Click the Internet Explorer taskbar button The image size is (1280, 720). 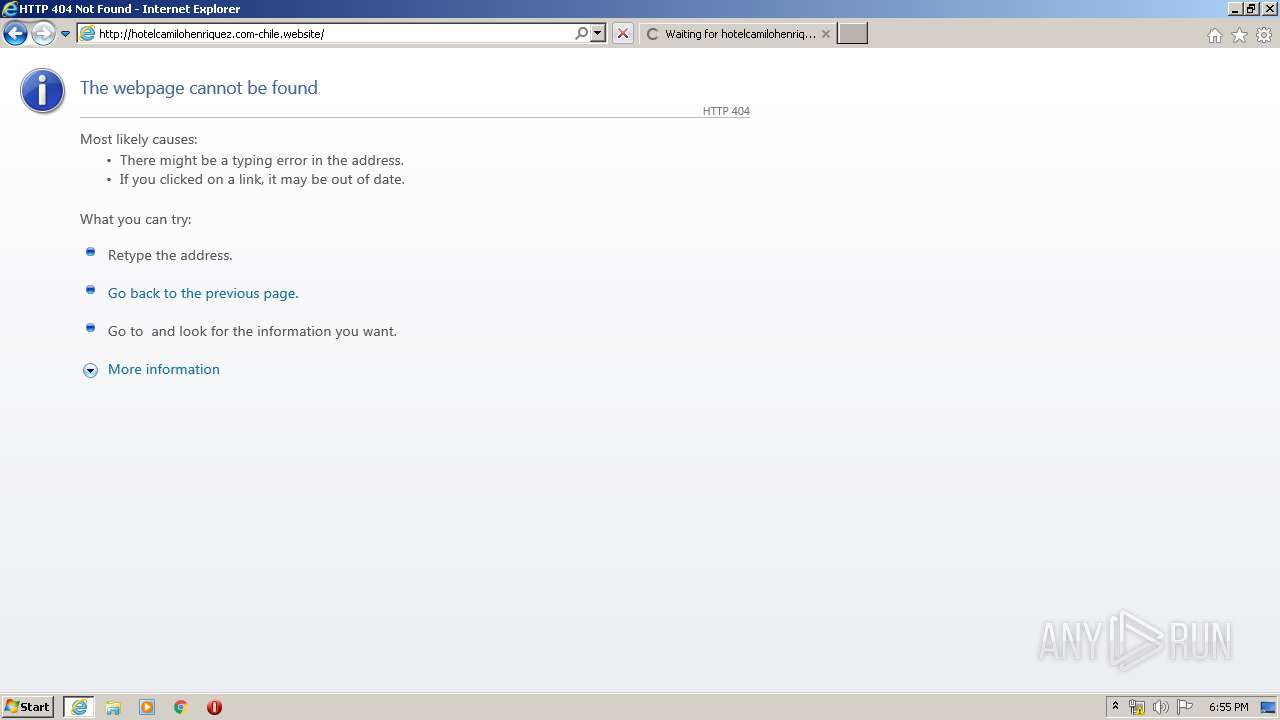[79, 707]
